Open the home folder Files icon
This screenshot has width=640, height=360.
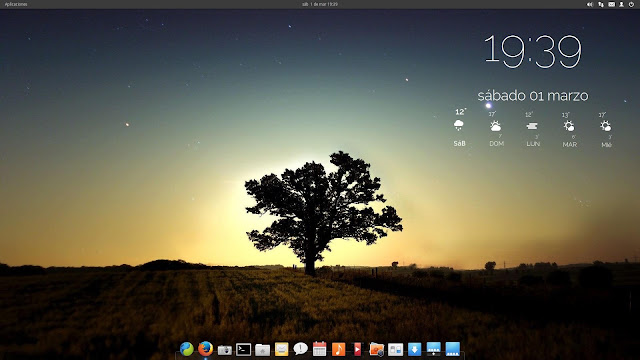point(262,350)
